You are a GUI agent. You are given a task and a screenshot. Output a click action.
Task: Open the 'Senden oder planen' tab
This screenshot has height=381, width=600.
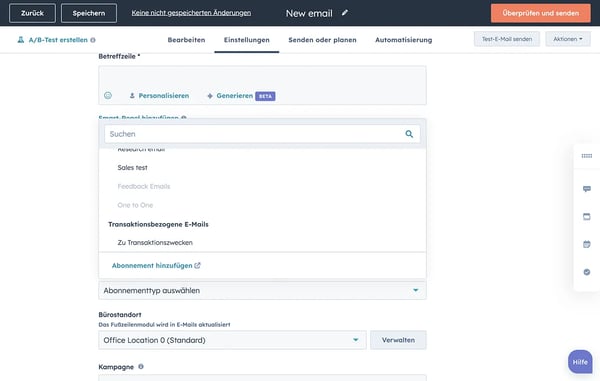coord(322,40)
